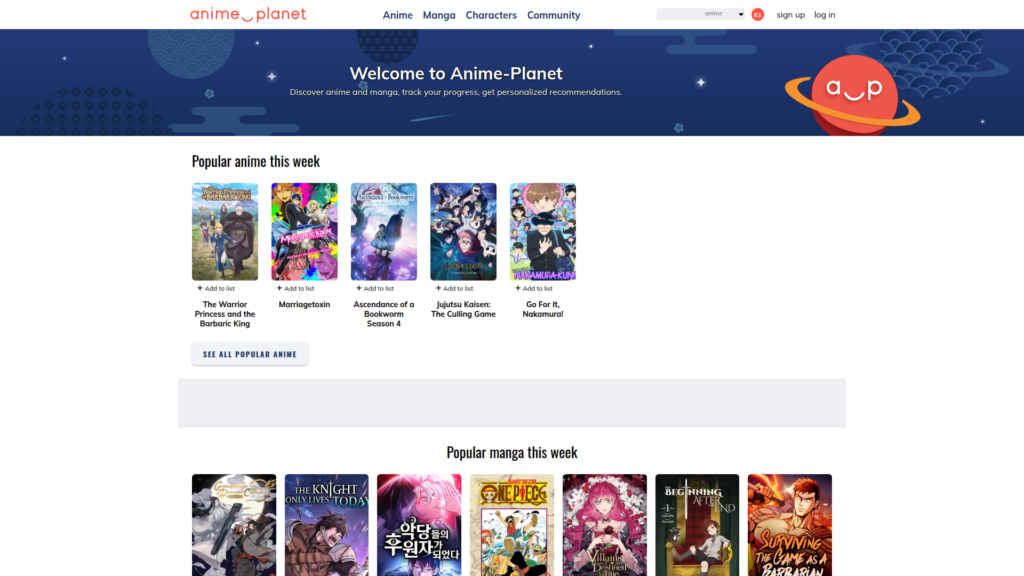Open the Manga menu in navigation
The image size is (1024, 576).
439,15
